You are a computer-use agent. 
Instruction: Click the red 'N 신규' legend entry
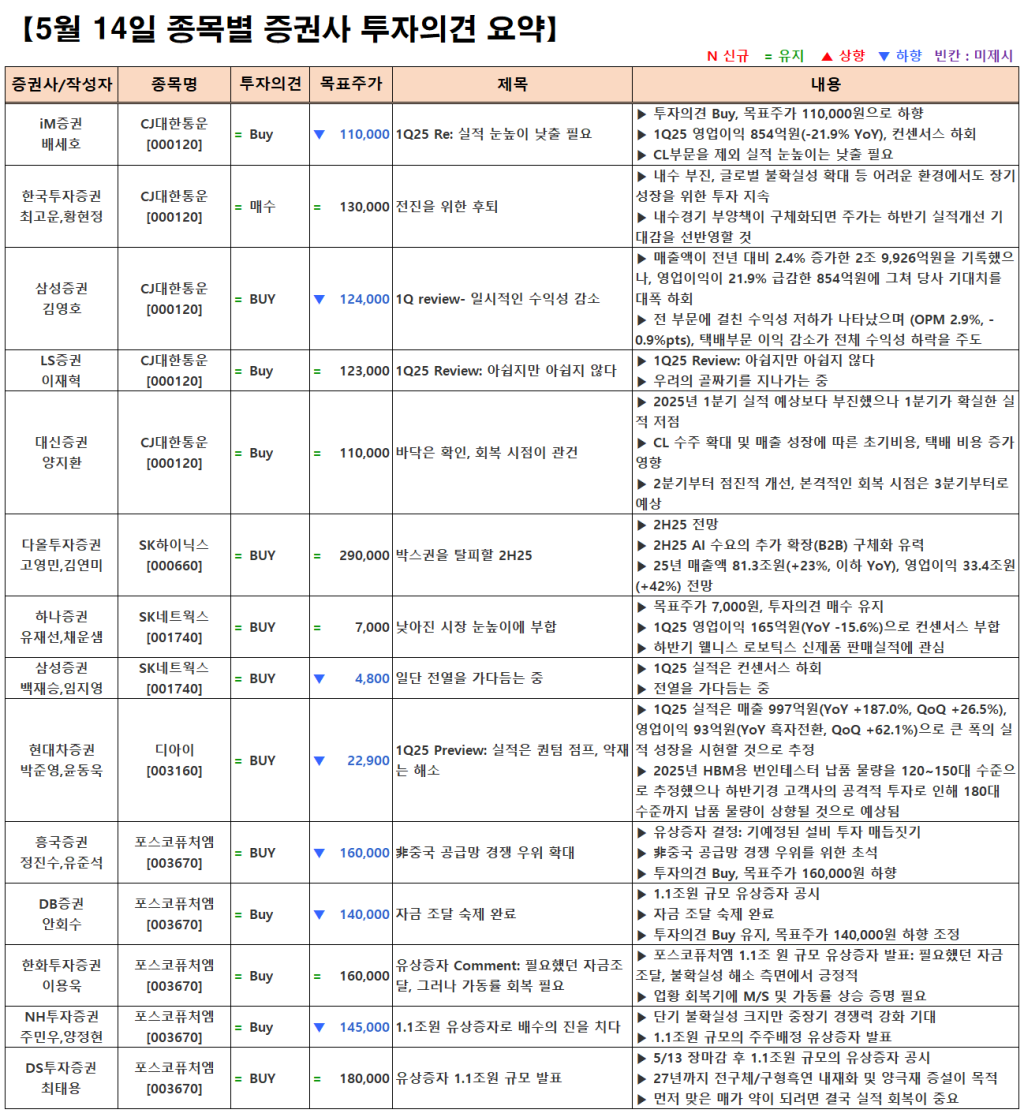coord(728,56)
